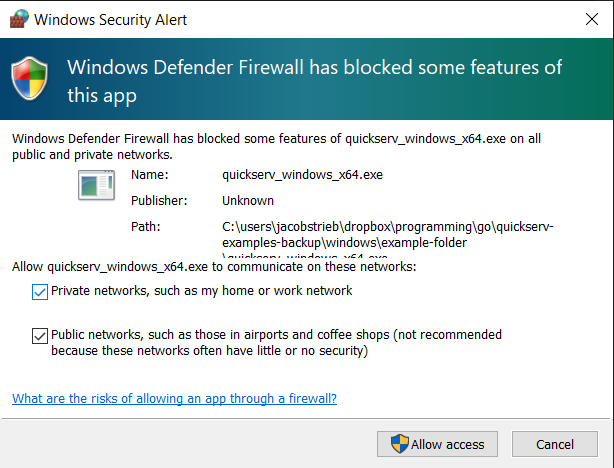The width and height of the screenshot is (614, 468).
Task: Close the Windows Security Alert dialog
Action: tap(590, 19)
